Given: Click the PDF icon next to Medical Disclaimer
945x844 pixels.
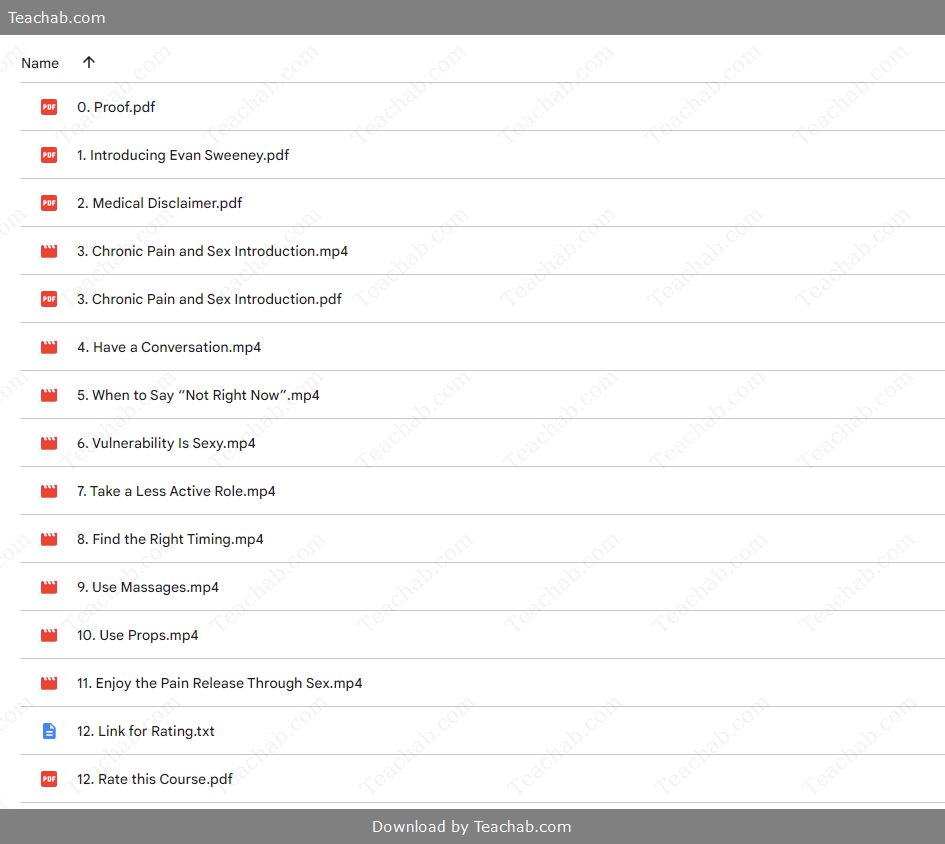Looking at the screenshot, I should tap(49, 203).
